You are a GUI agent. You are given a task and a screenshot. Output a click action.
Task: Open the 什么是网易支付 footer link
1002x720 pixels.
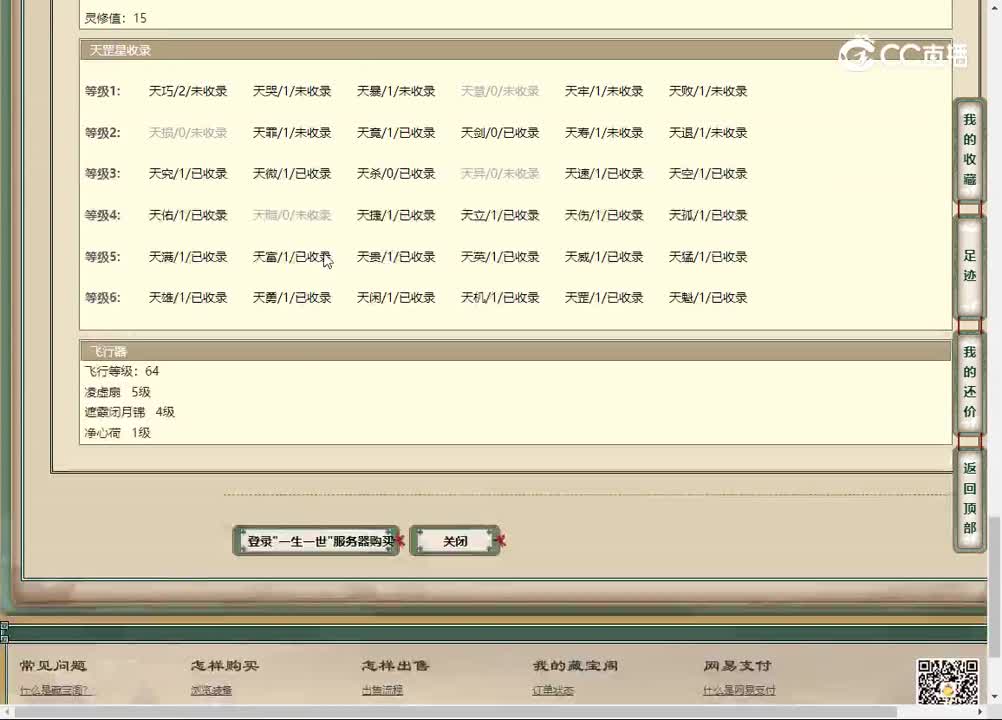tap(739, 690)
